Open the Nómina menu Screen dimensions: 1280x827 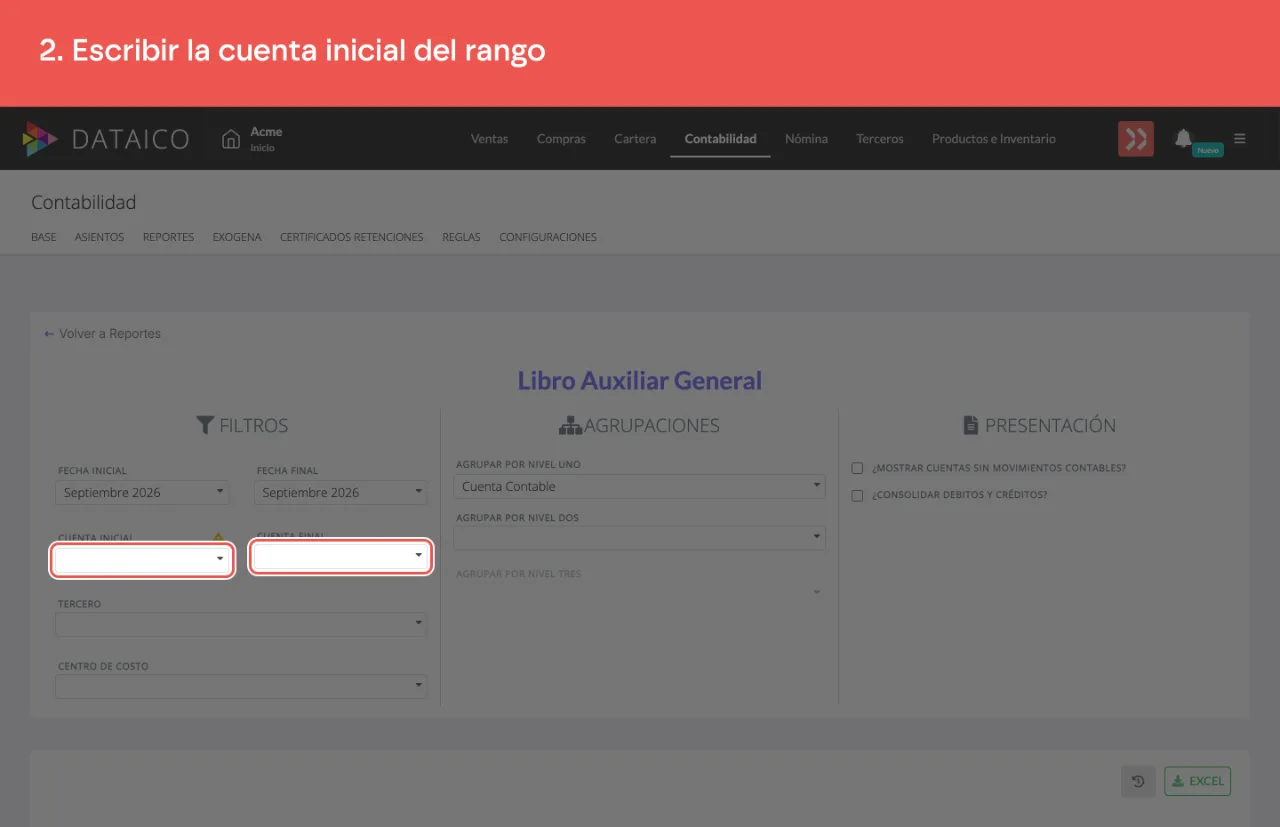tap(806, 139)
